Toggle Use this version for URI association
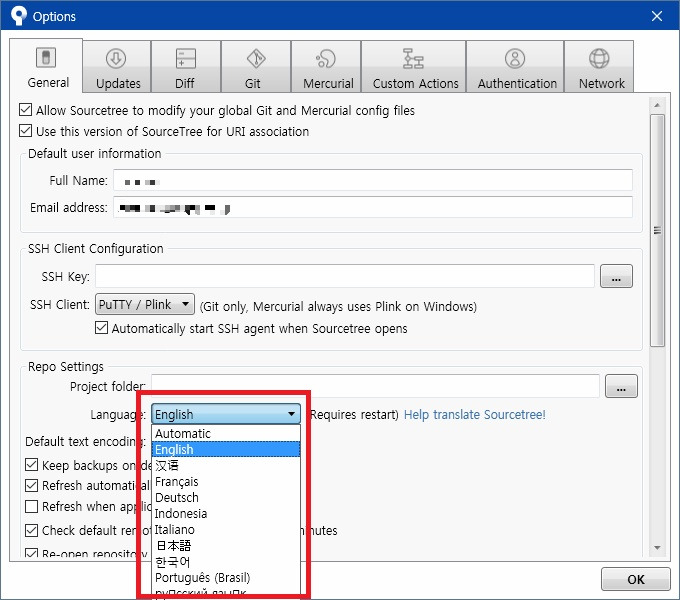 tap(26, 130)
